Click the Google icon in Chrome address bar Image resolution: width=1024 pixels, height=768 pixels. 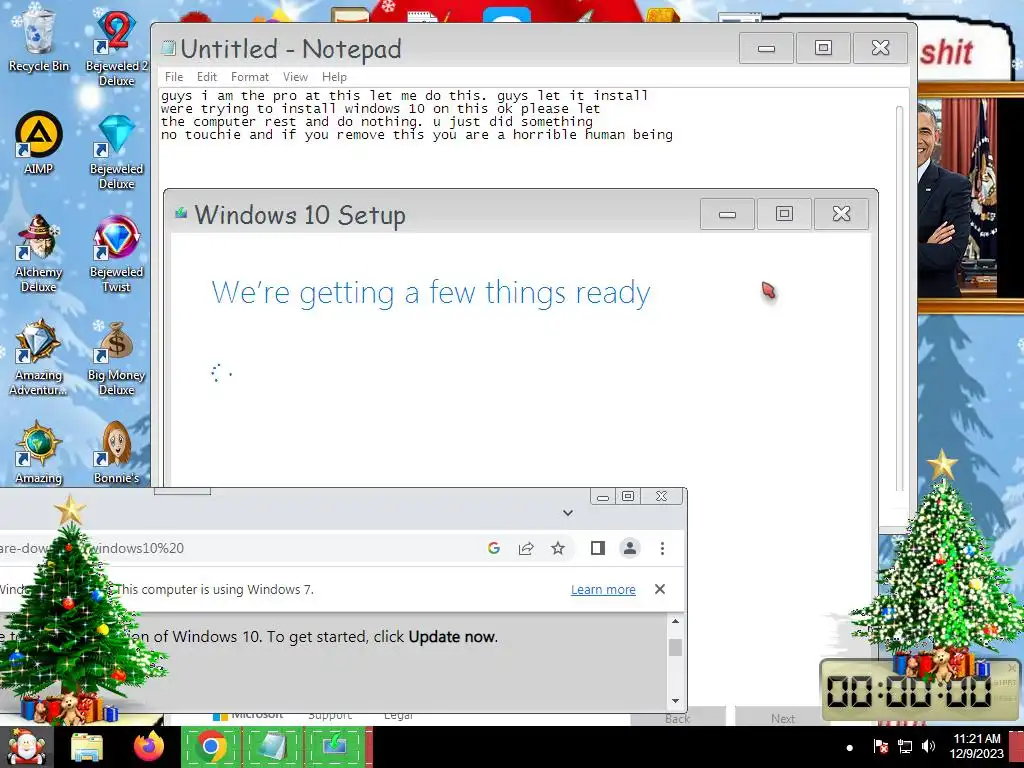tap(494, 548)
